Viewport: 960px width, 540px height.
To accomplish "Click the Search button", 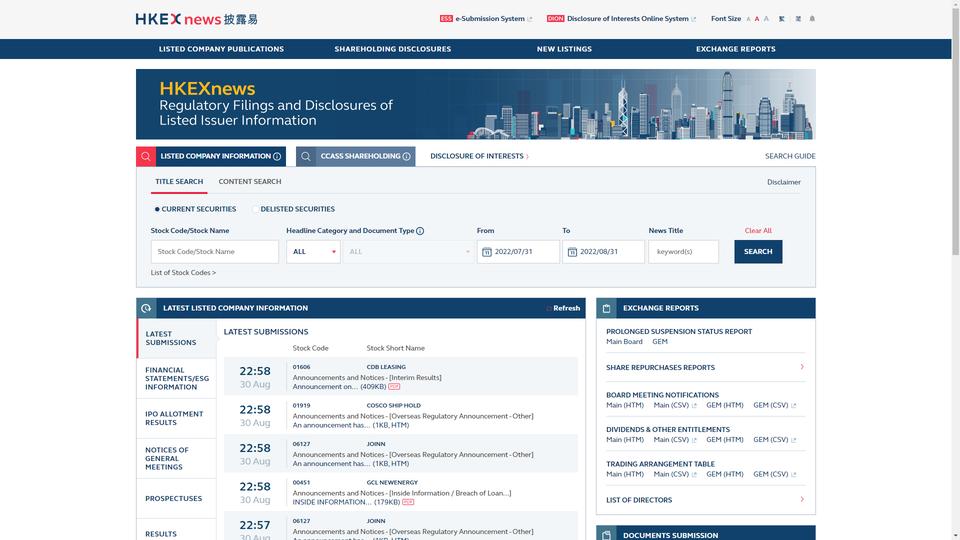I will click(x=758, y=252).
